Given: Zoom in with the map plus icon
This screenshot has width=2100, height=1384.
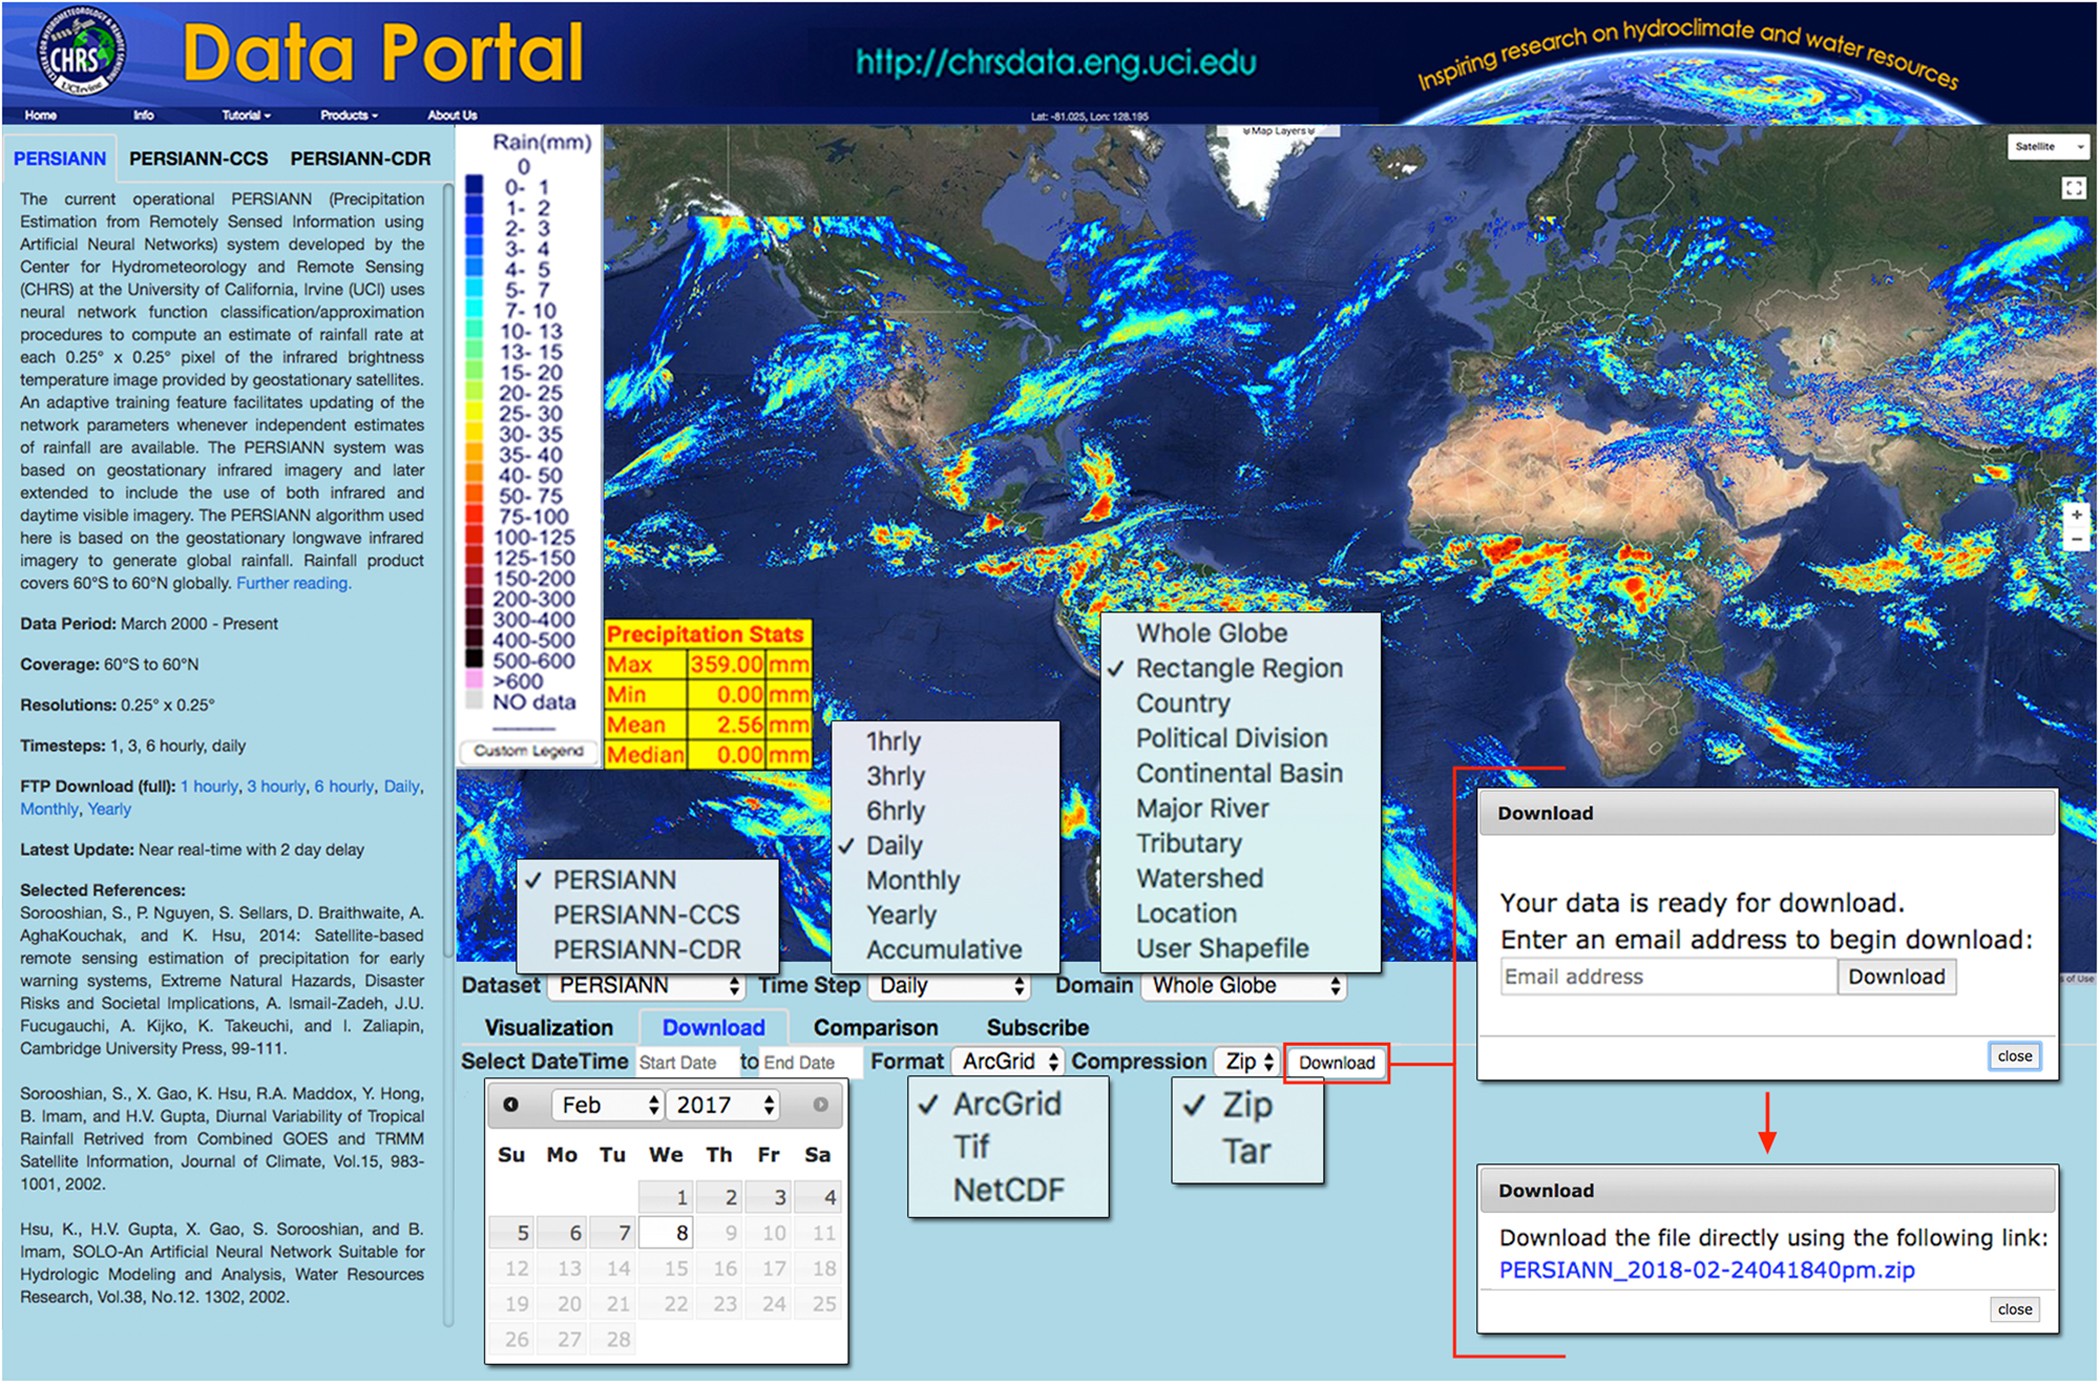Looking at the screenshot, I should [2076, 514].
